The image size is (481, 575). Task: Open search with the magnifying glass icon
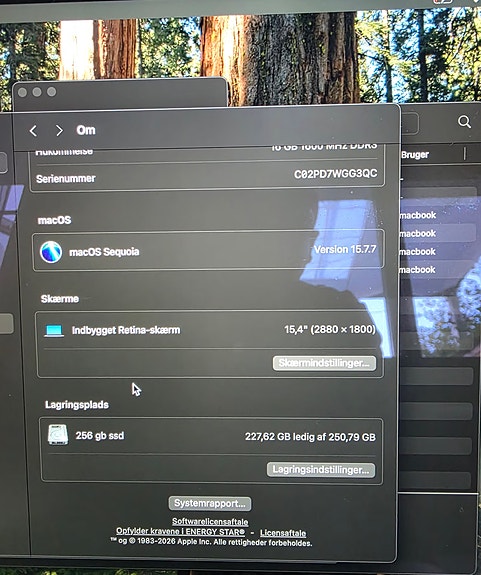point(464,122)
